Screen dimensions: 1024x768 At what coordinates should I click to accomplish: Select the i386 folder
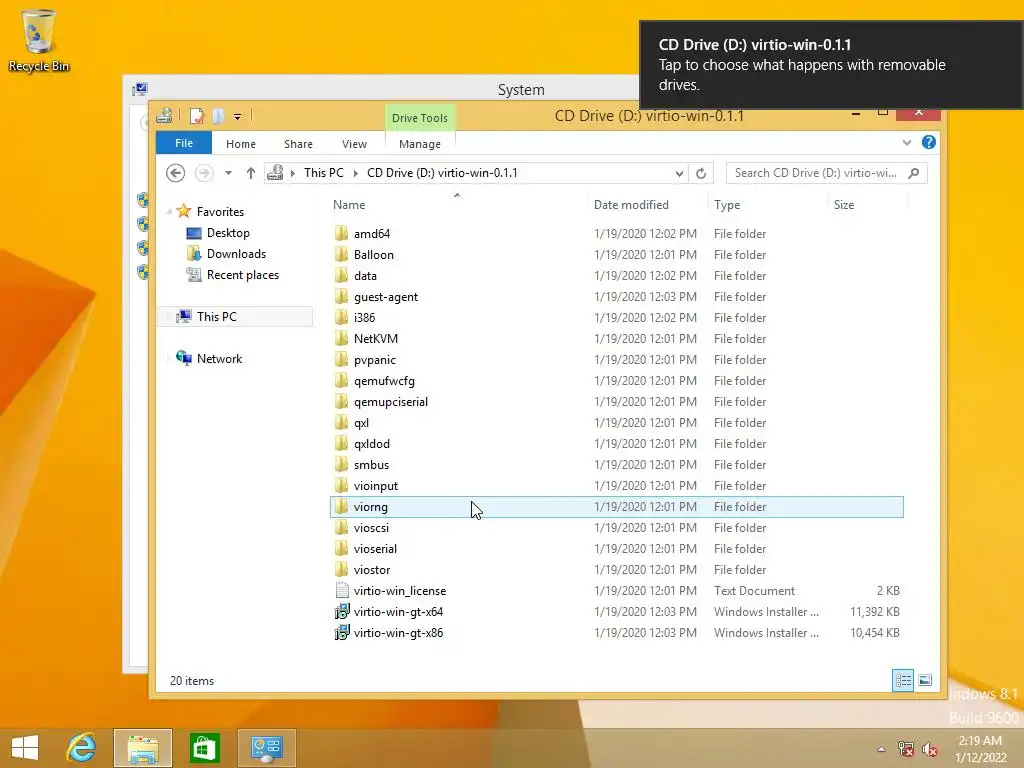[364, 317]
